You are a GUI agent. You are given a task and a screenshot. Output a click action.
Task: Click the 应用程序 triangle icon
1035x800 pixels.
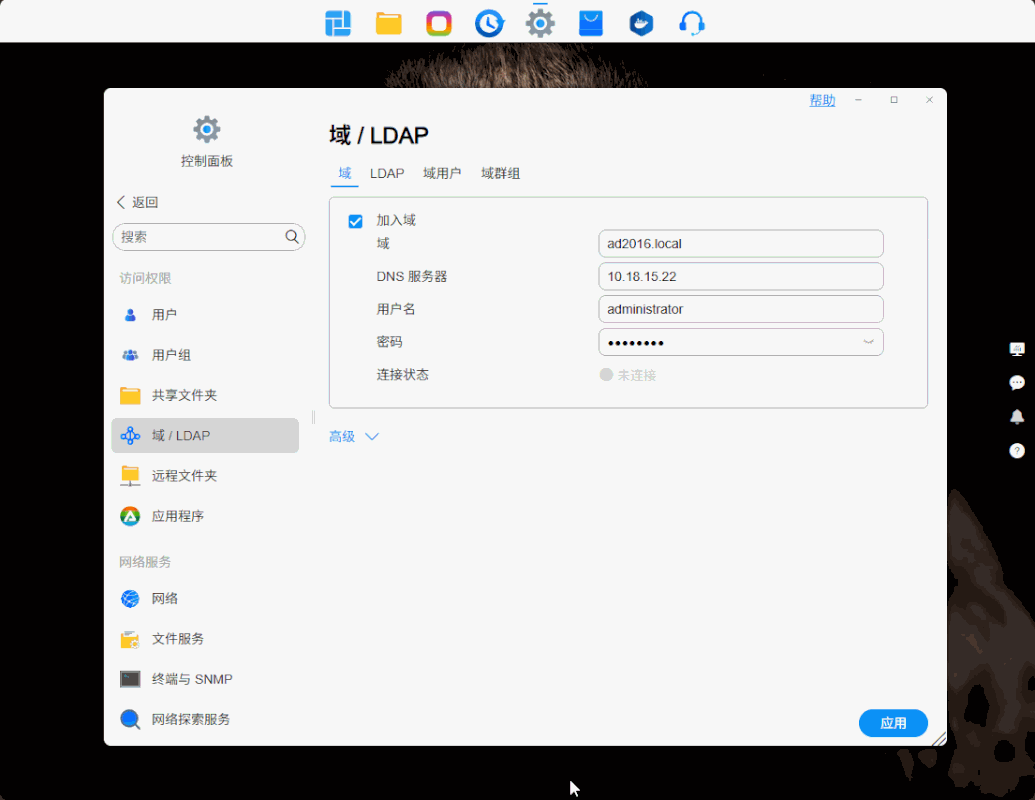(x=130, y=516)
